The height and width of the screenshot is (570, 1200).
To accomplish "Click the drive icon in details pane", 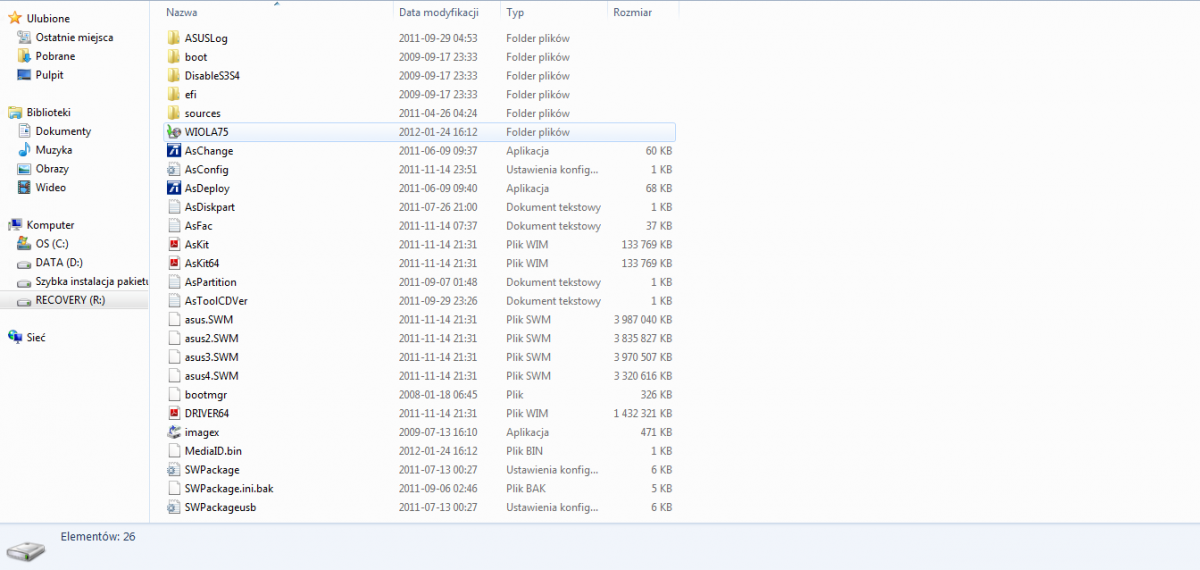I will click(26, 550).
